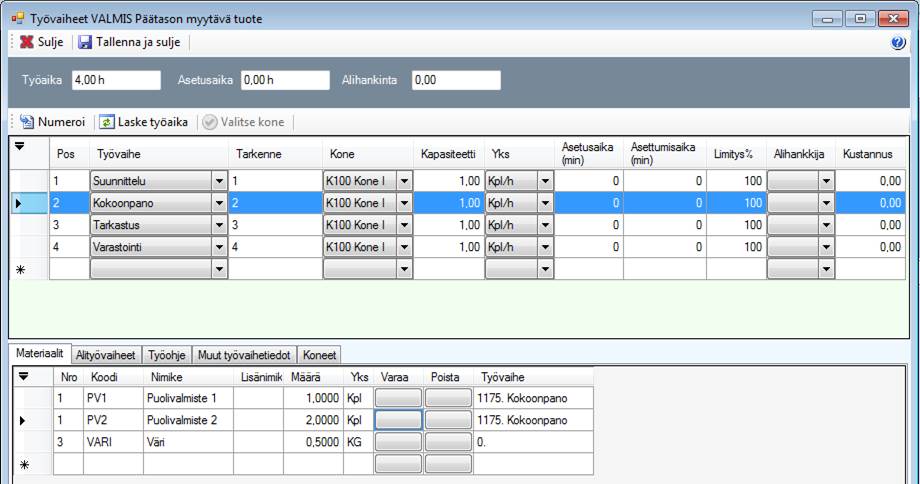
Task: Click Poista button for PV1 row
Action: pyautogui.click(x=448, y=398)
